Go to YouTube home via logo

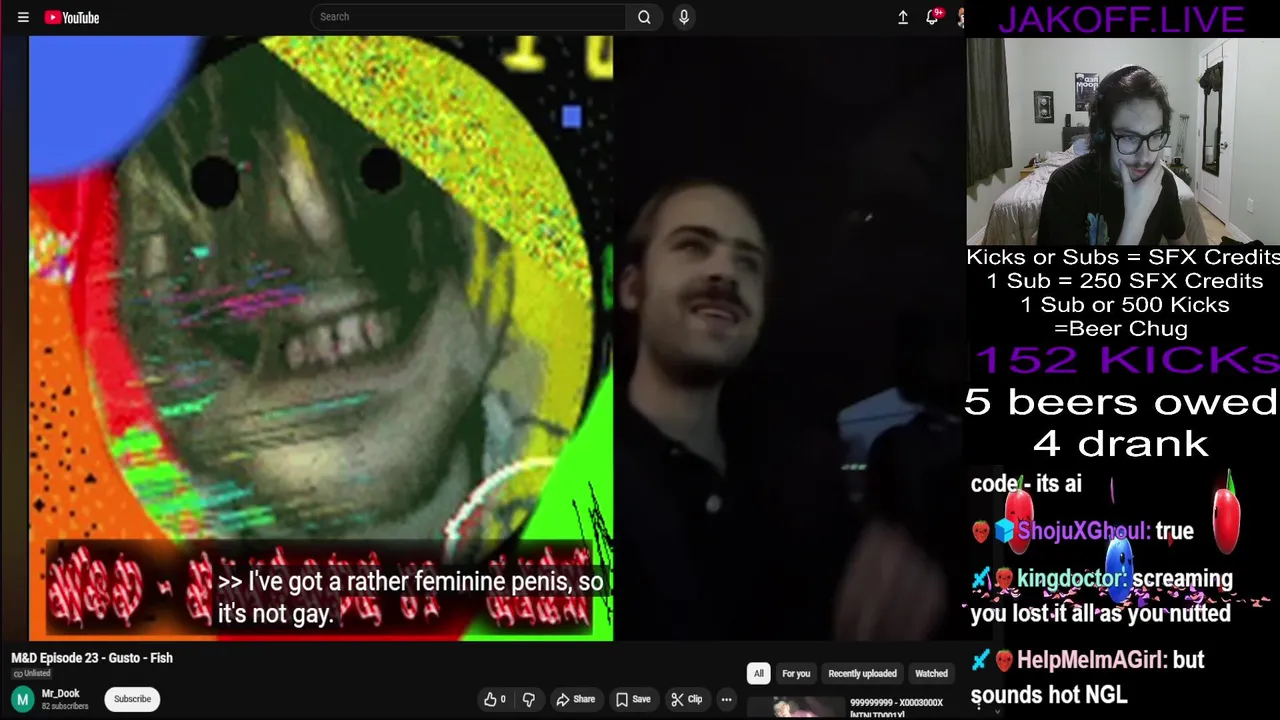tap(72, 17)
